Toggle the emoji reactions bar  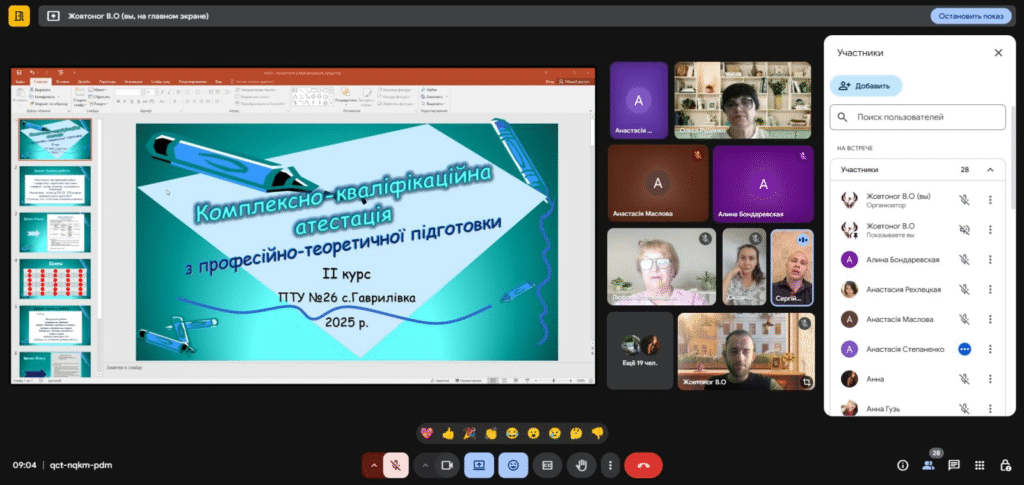point(514,465)
